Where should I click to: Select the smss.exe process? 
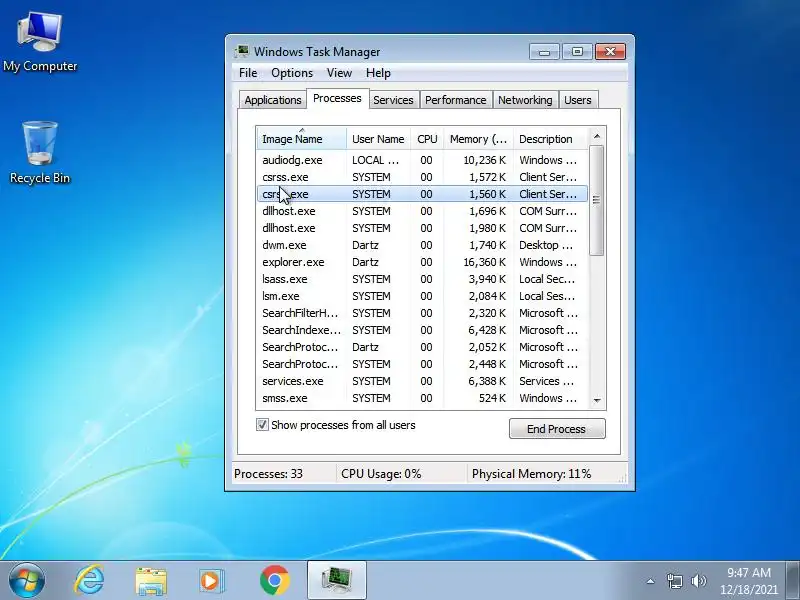422,398
